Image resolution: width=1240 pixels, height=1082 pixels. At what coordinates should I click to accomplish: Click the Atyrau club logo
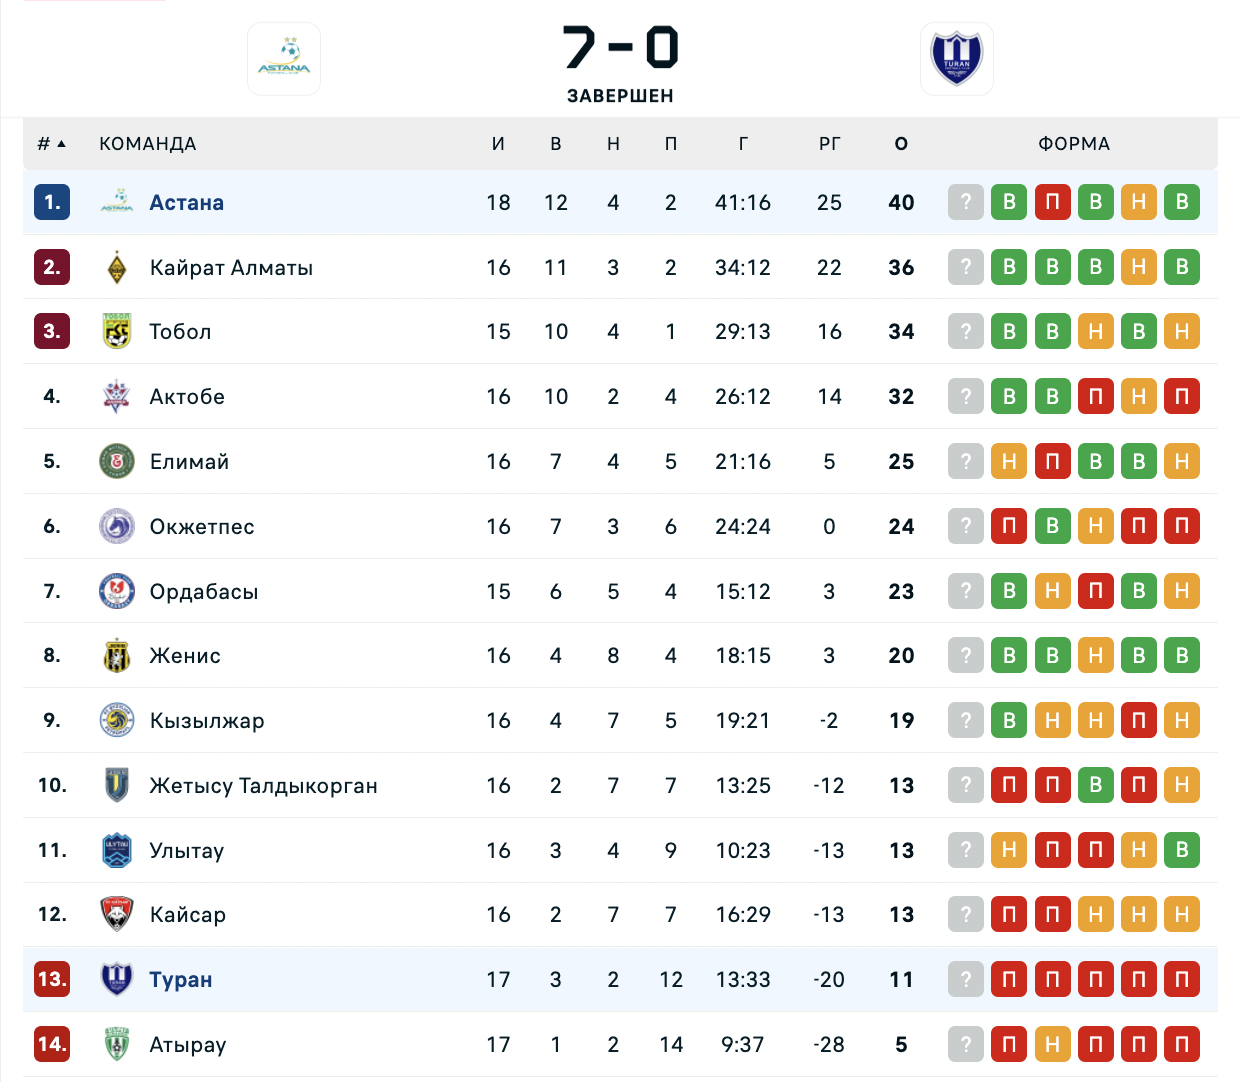click(117, 1044)
